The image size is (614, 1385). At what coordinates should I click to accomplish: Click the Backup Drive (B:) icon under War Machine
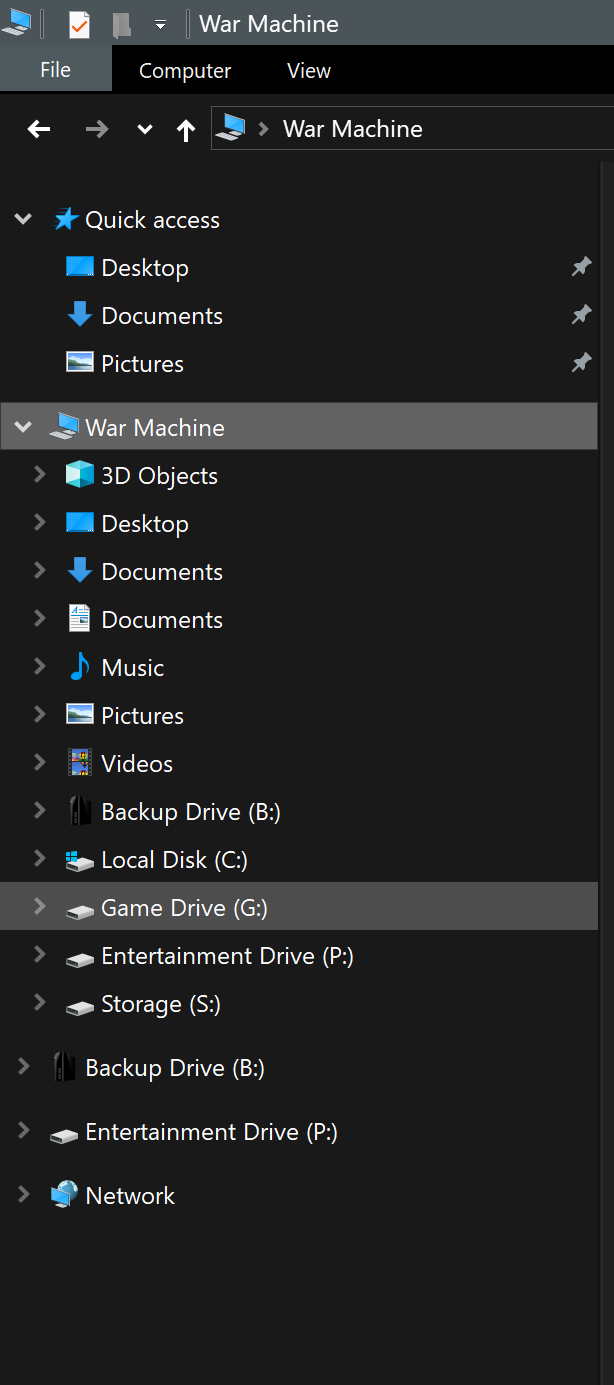80,811
